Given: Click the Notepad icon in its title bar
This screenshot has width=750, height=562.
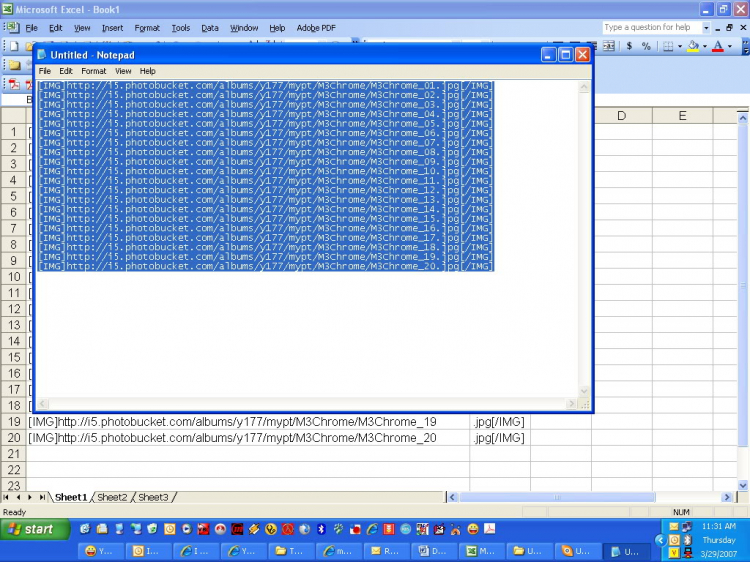Looking at the screenshot, I should pyautogui.click(x=42, y=55).
